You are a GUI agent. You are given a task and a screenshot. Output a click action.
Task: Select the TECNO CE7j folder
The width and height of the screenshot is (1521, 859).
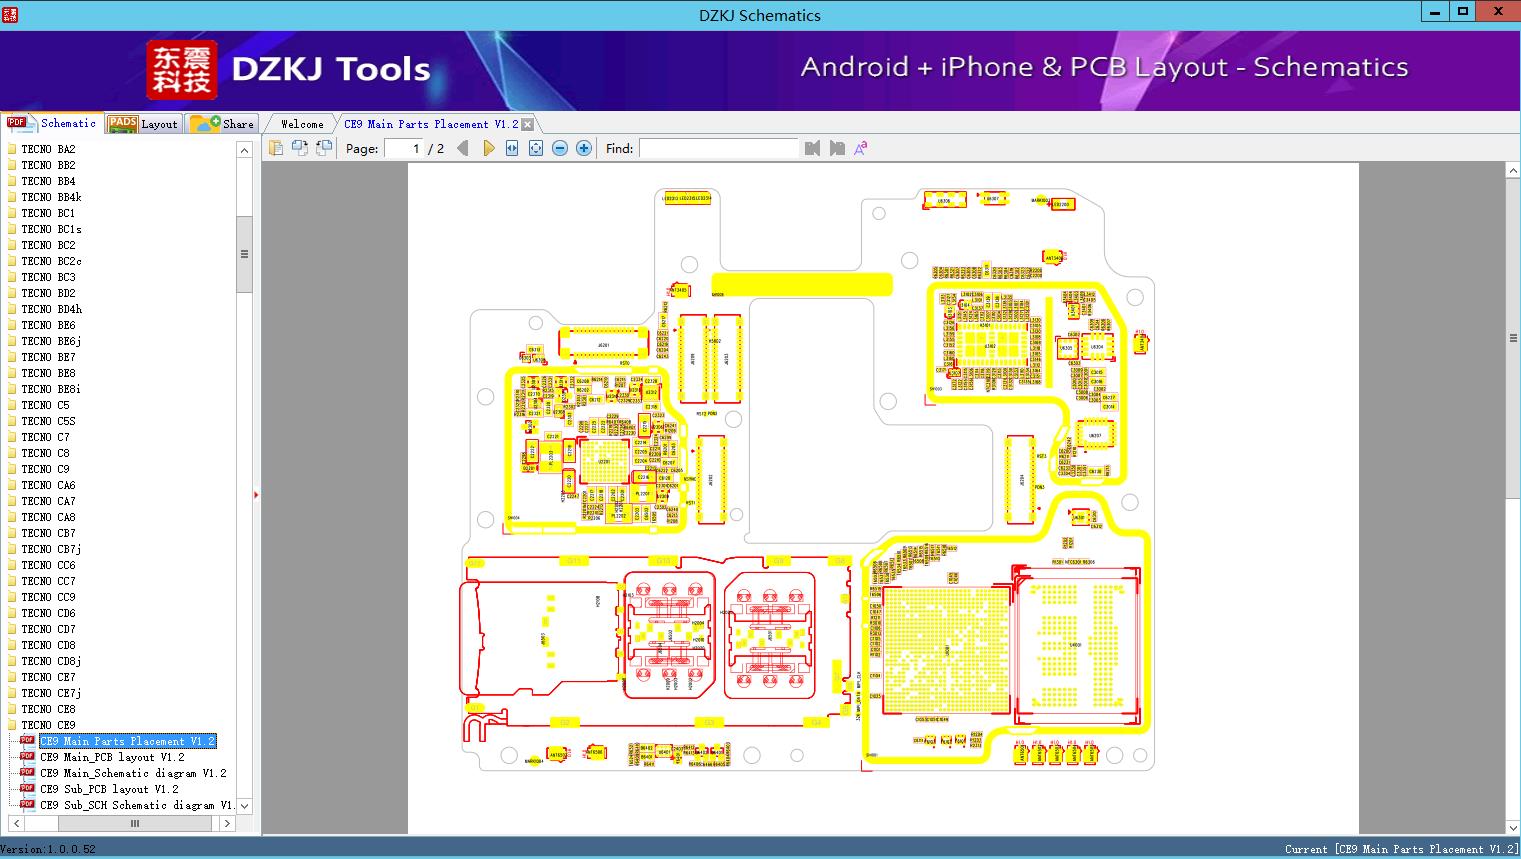(x=51, y=693)
